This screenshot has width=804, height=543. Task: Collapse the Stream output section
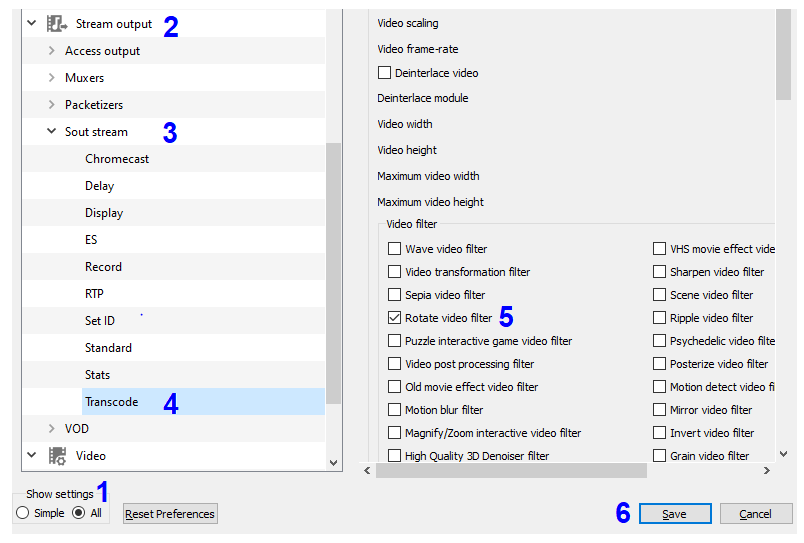pos(31,23)
